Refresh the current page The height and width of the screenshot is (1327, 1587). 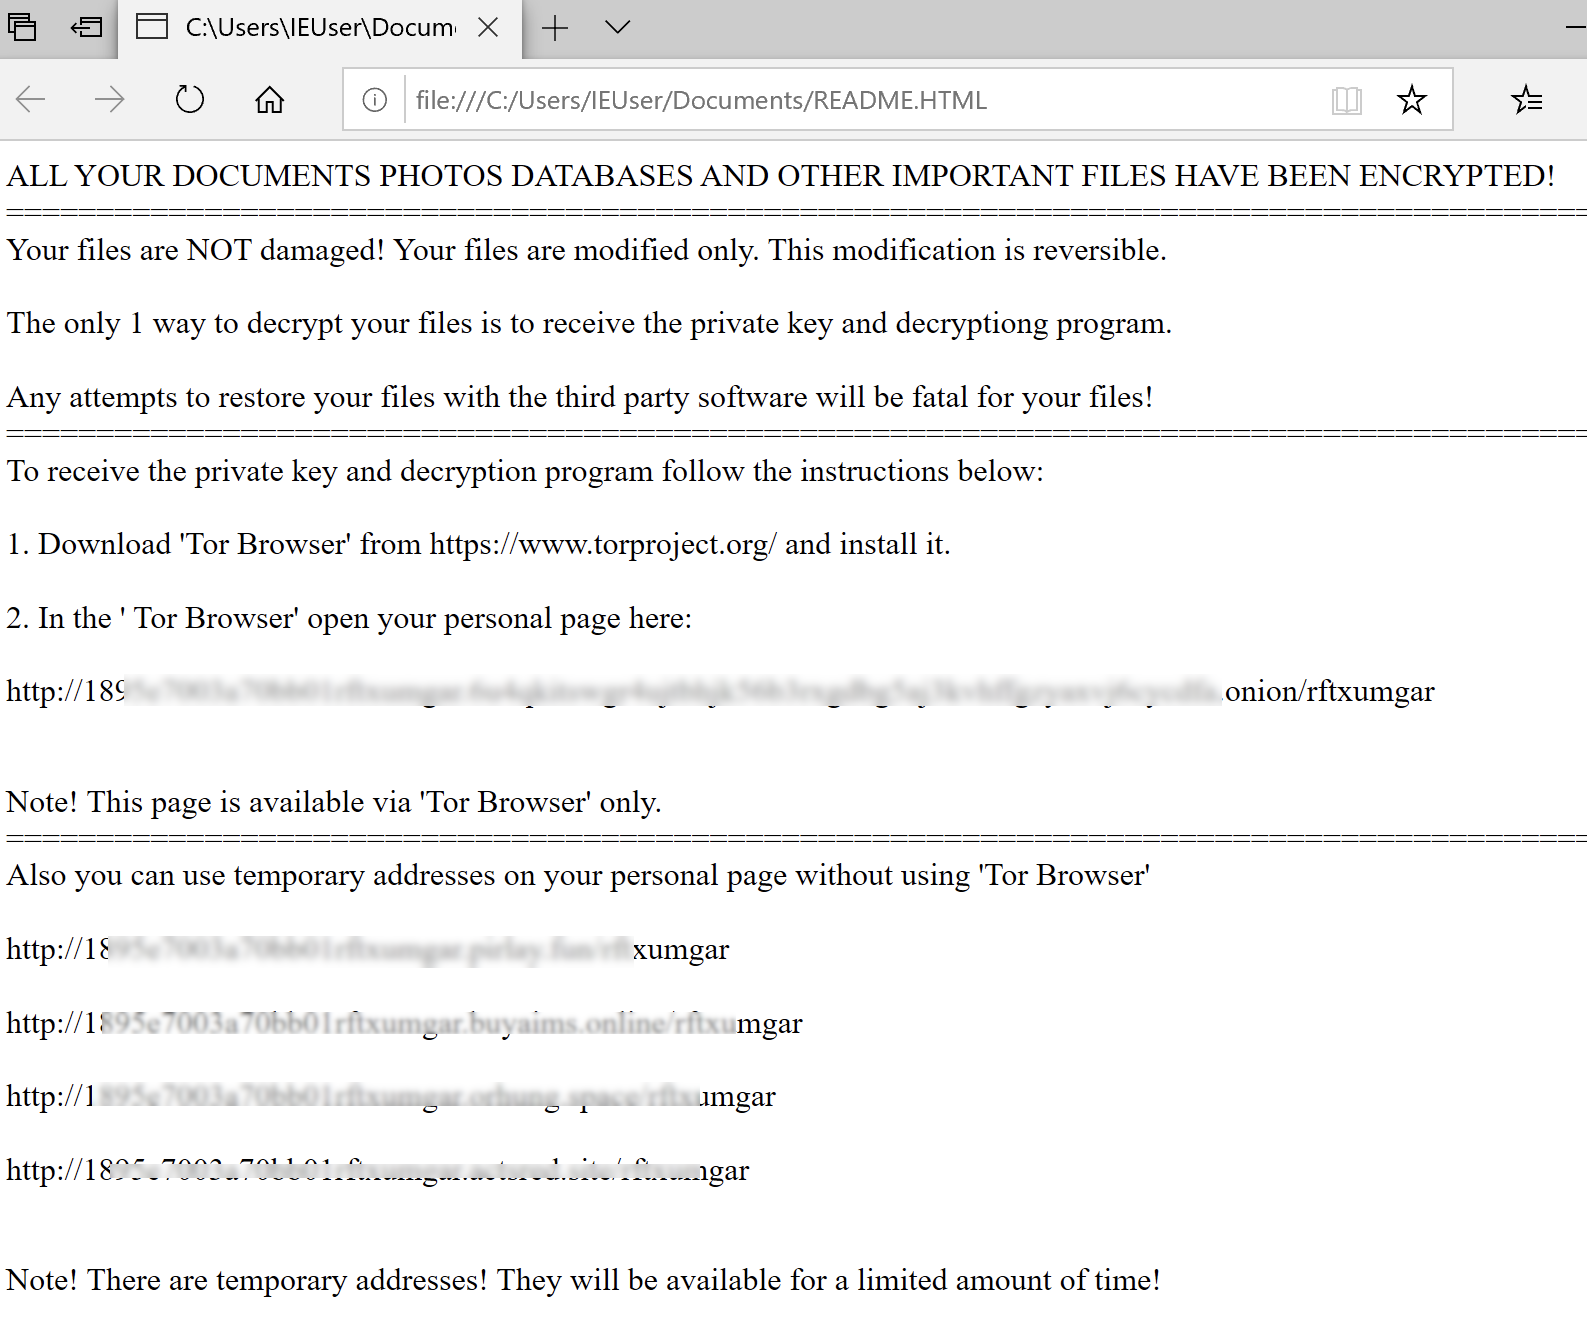click(189, 100)
